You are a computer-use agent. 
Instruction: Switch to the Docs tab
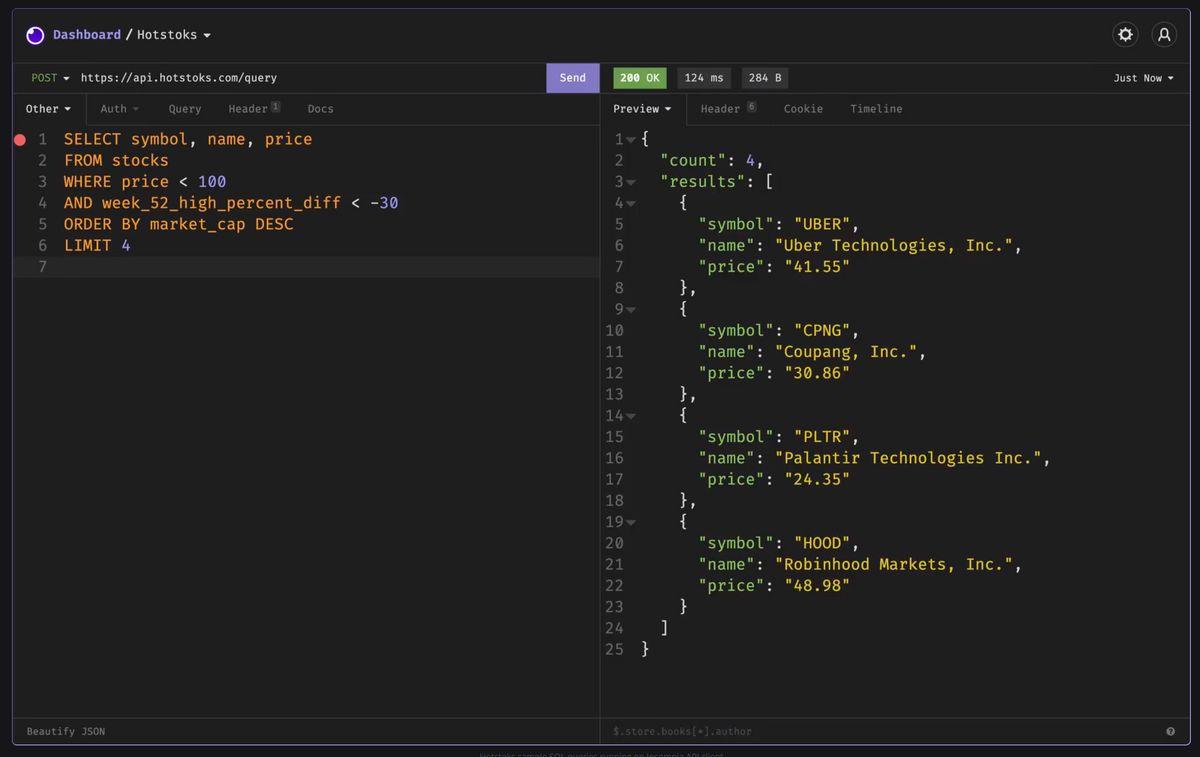coord(321,109)
